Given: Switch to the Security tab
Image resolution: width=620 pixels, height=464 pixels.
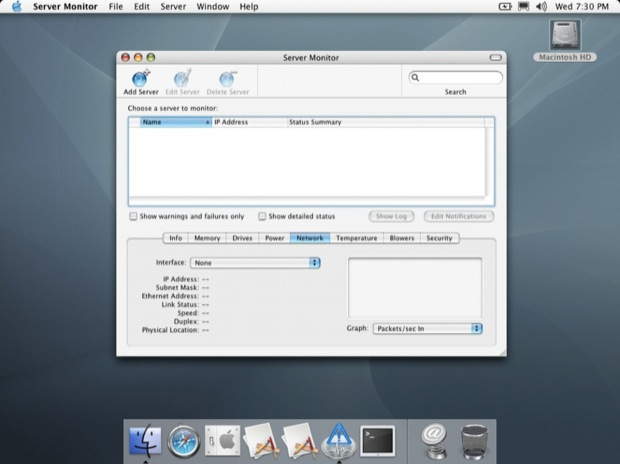Looking at the screenshot, I should click(439, 238).
